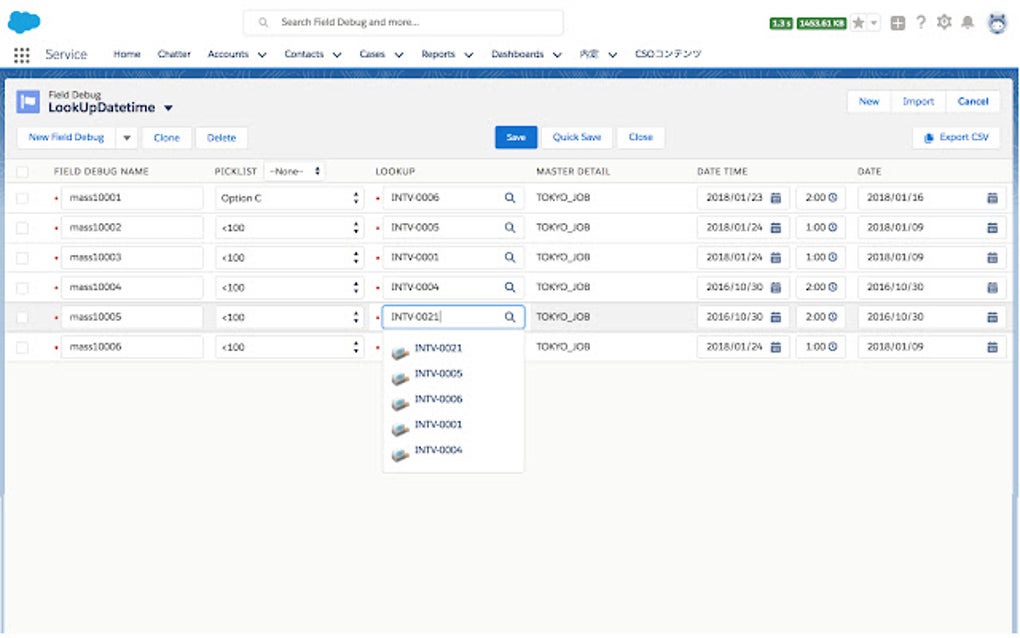Open the Reports navigation tab

[438, 55]
